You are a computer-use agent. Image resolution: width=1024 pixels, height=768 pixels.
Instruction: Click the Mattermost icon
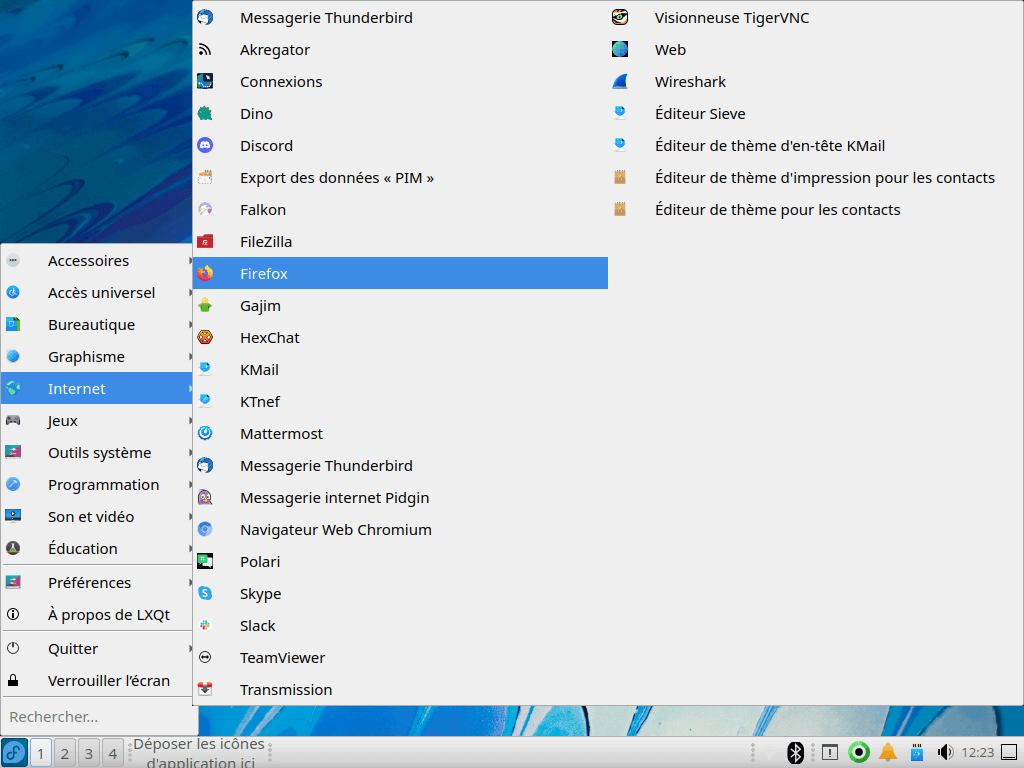point(205,433)
